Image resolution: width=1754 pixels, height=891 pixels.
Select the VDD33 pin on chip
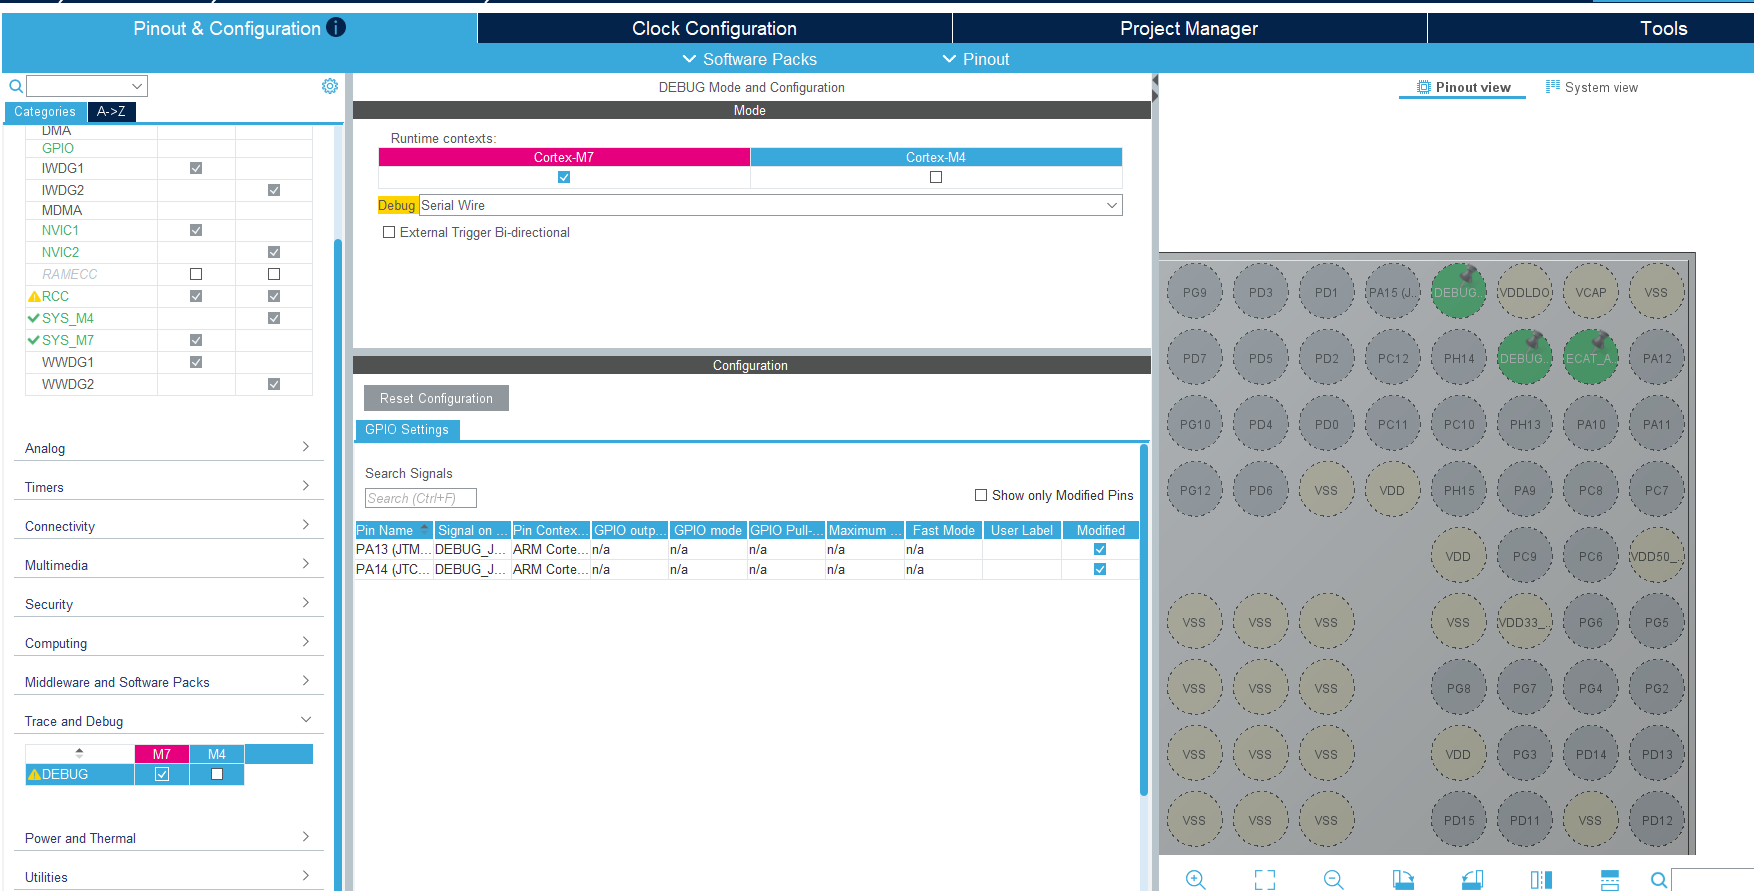click(x=1524, y=622)
